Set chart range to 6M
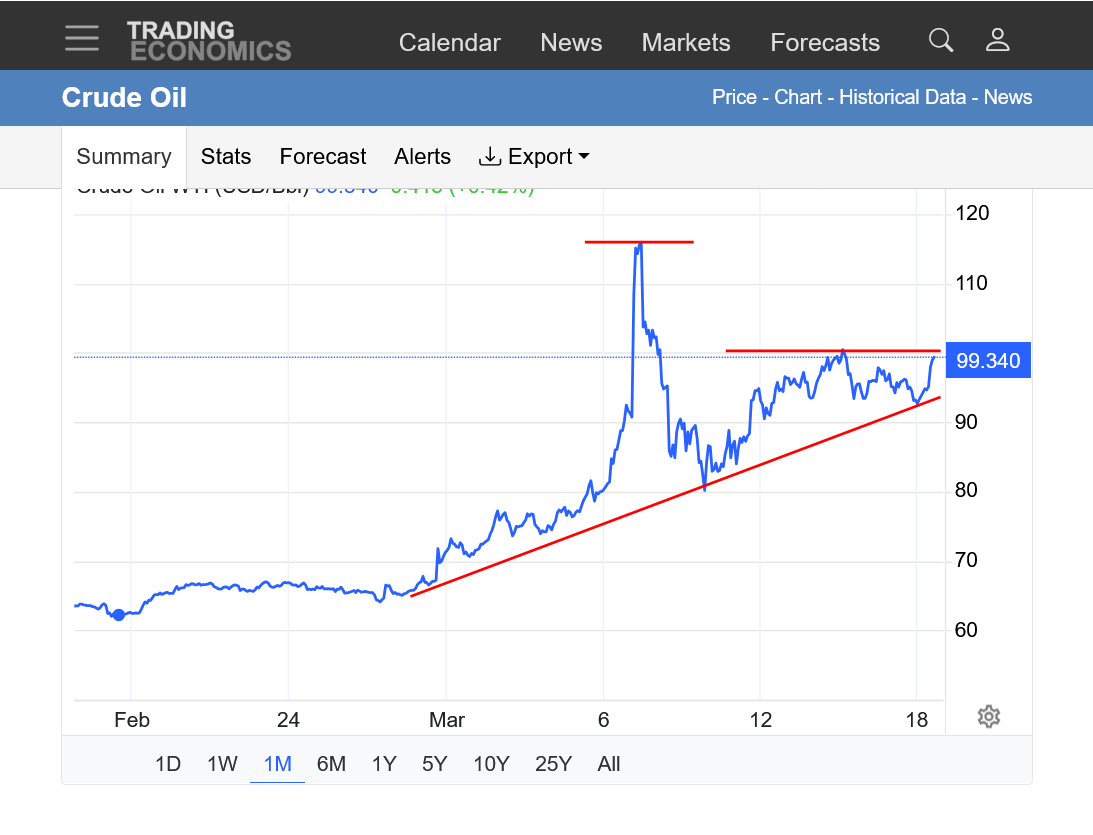 331,764
